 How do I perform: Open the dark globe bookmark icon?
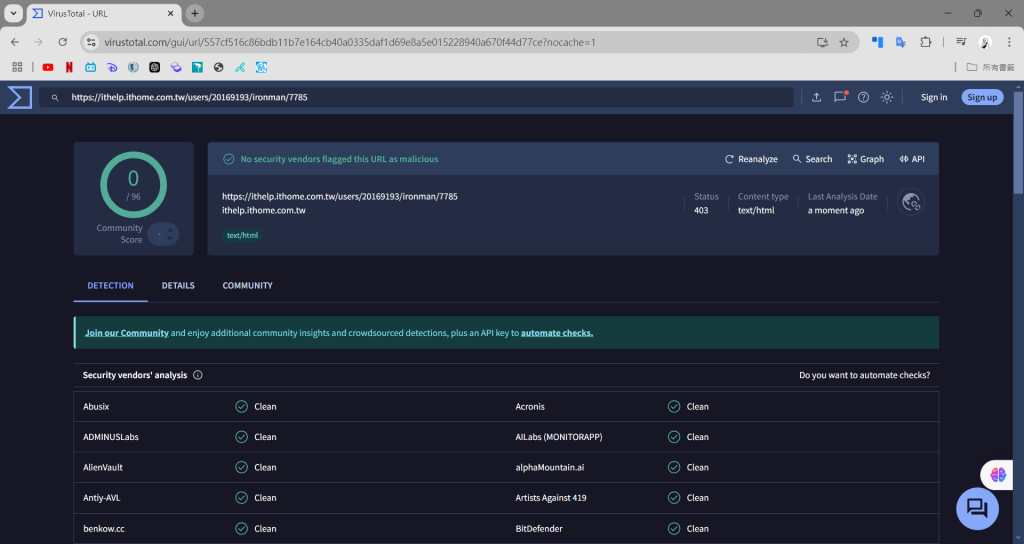tap(219, 67)
